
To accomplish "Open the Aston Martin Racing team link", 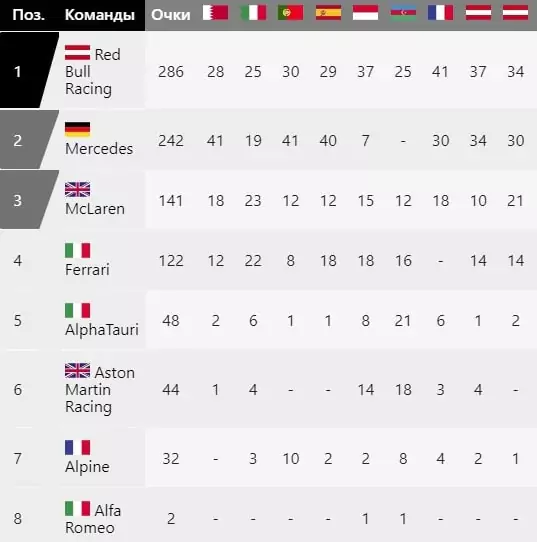I will pos(100,390).
